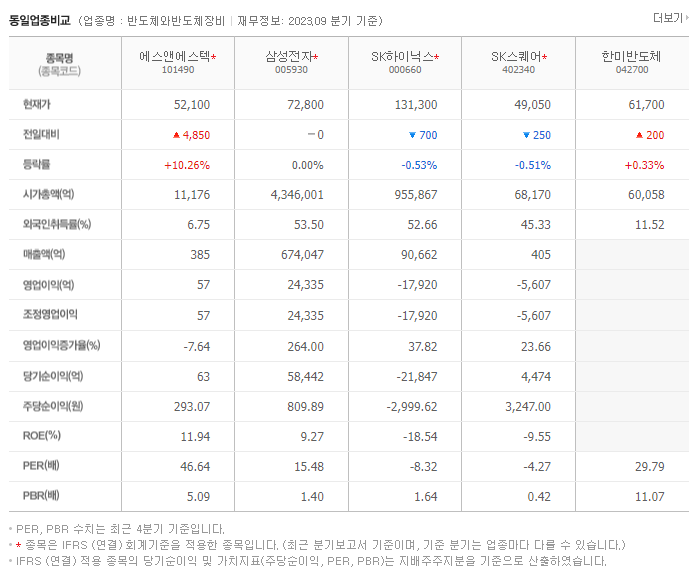Click the 955,867 market cap value
Viewport: 694px width, 579px height.
416,195
